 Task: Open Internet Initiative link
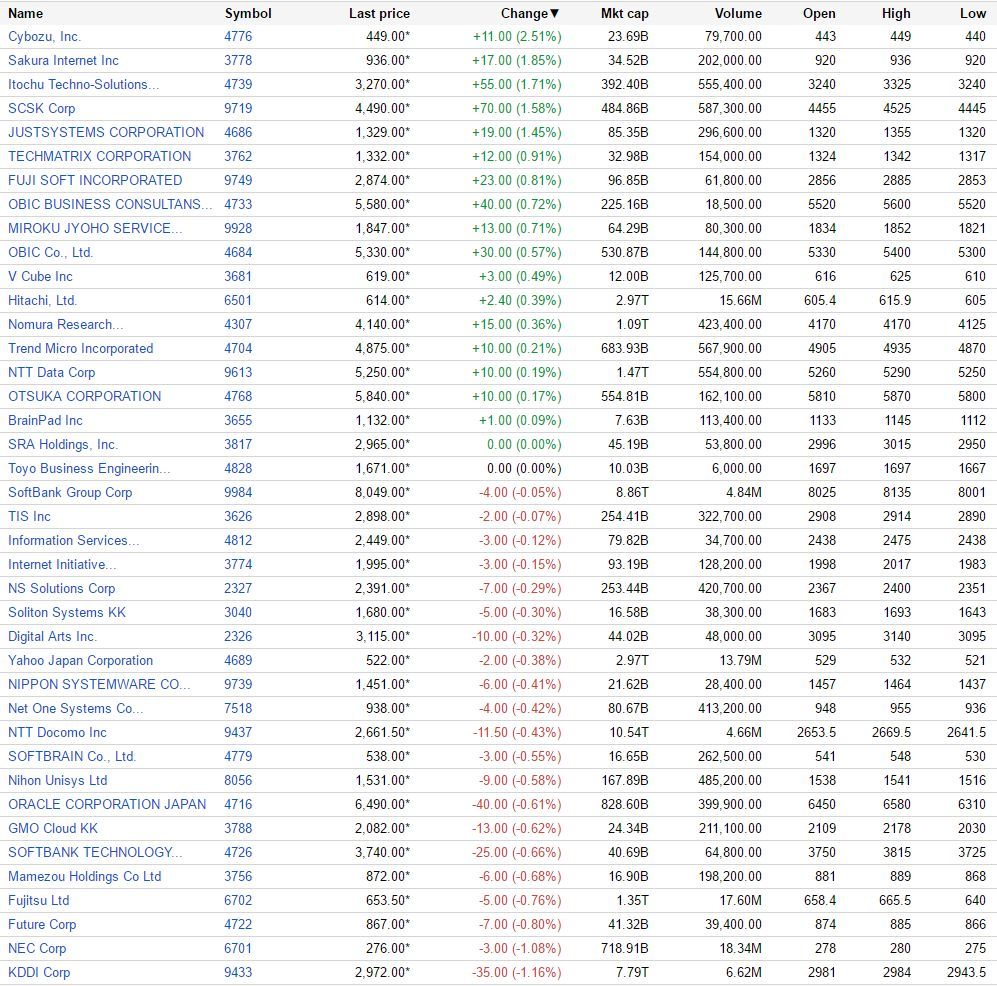(x=62, y=565)
